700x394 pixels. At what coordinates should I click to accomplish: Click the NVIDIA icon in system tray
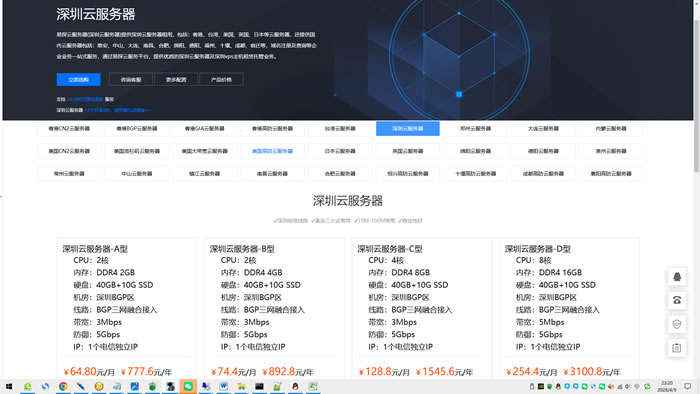(541, 386)
